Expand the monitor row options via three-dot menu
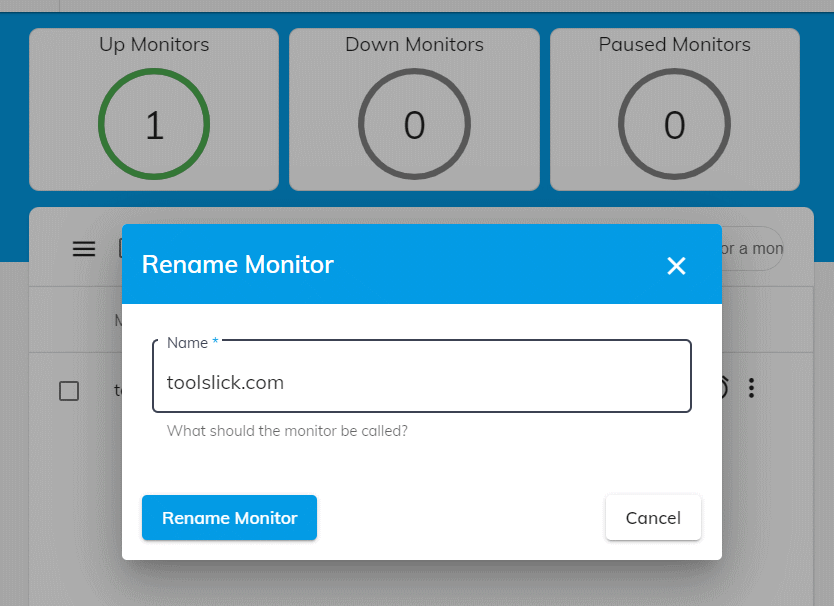834x606 pixels. pyautogui.click(x=751, y=388)
